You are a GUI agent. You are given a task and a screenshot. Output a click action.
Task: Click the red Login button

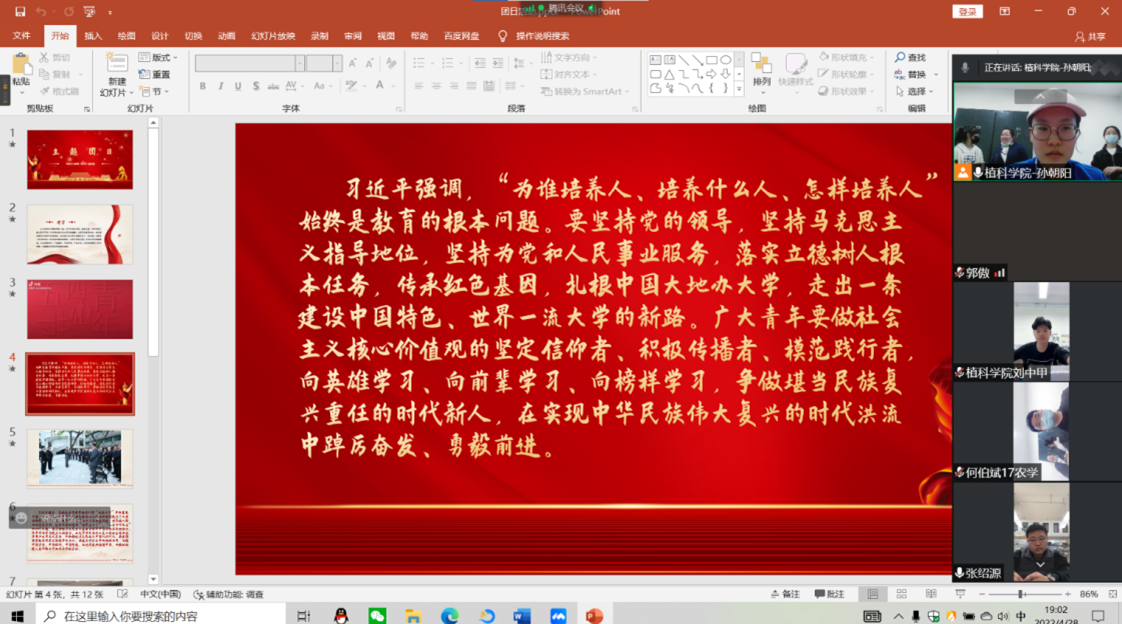tap(967, 12)
